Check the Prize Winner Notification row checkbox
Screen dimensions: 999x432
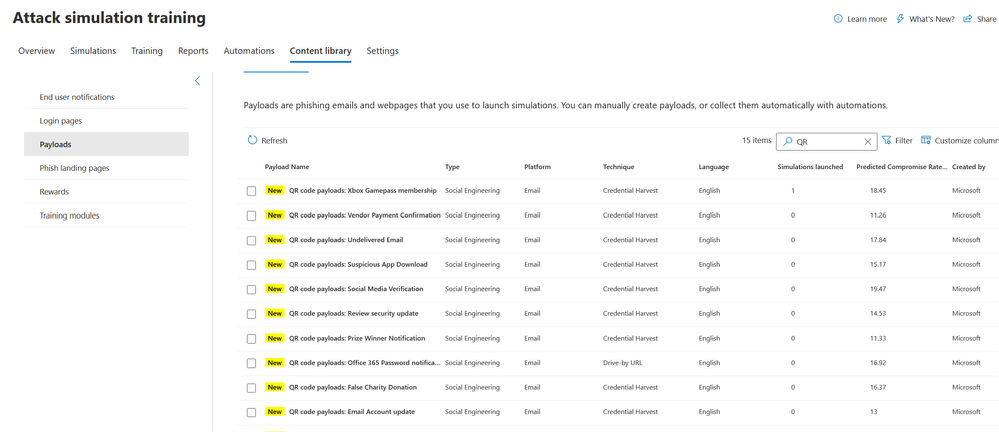click(x=252, y=338)
